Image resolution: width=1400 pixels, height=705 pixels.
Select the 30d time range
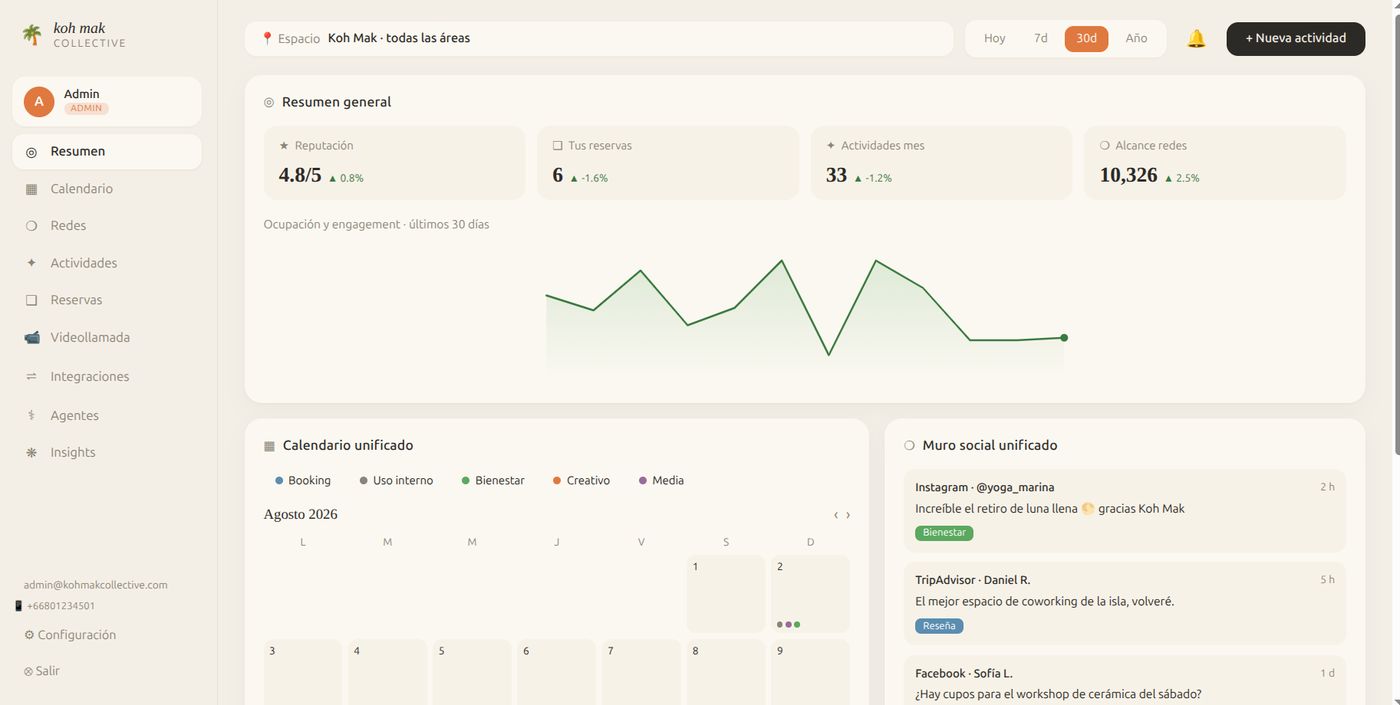(x=1086, y=39)
